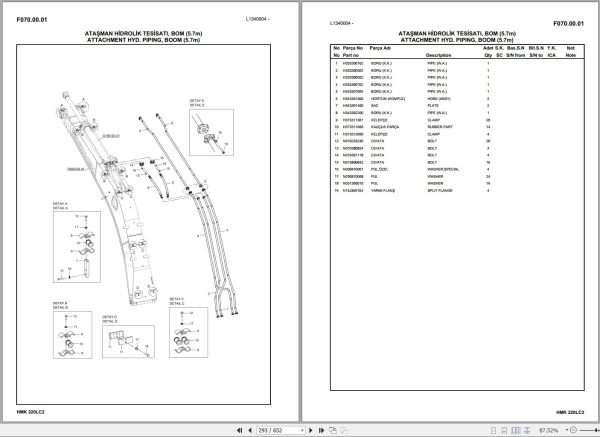Click the DETAY D detail label
The image size is (600, 437).
coord(109,317)
